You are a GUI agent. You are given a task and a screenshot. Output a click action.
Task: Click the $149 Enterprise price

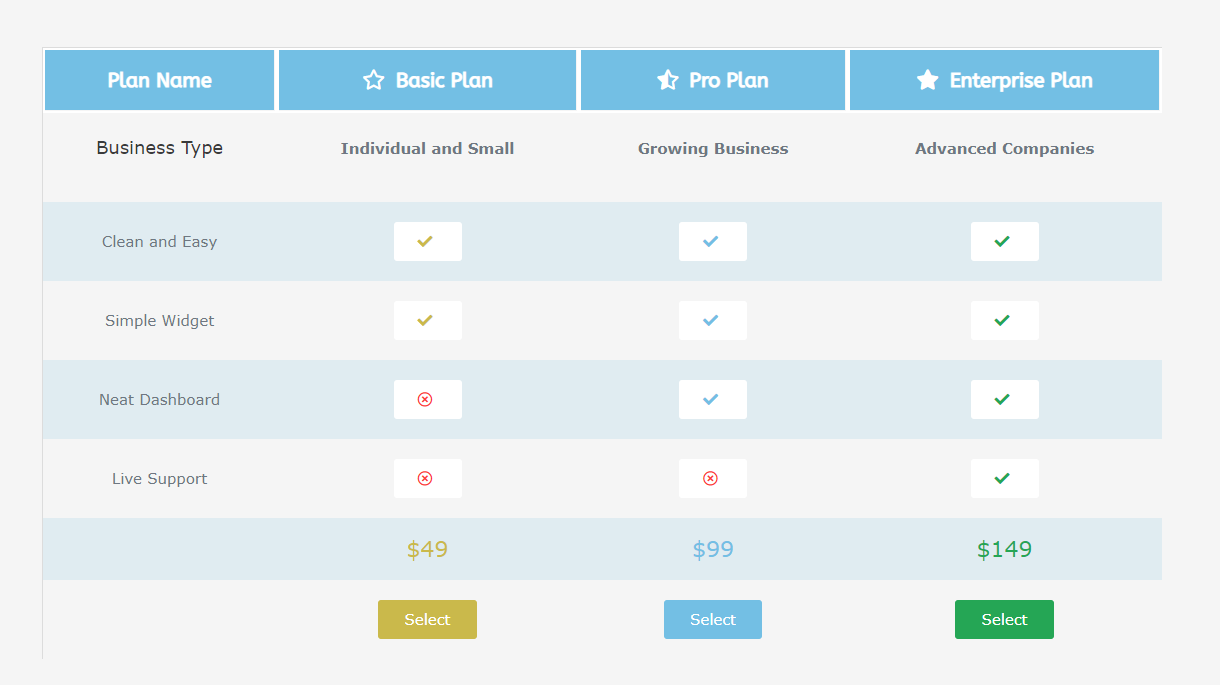1004,549
